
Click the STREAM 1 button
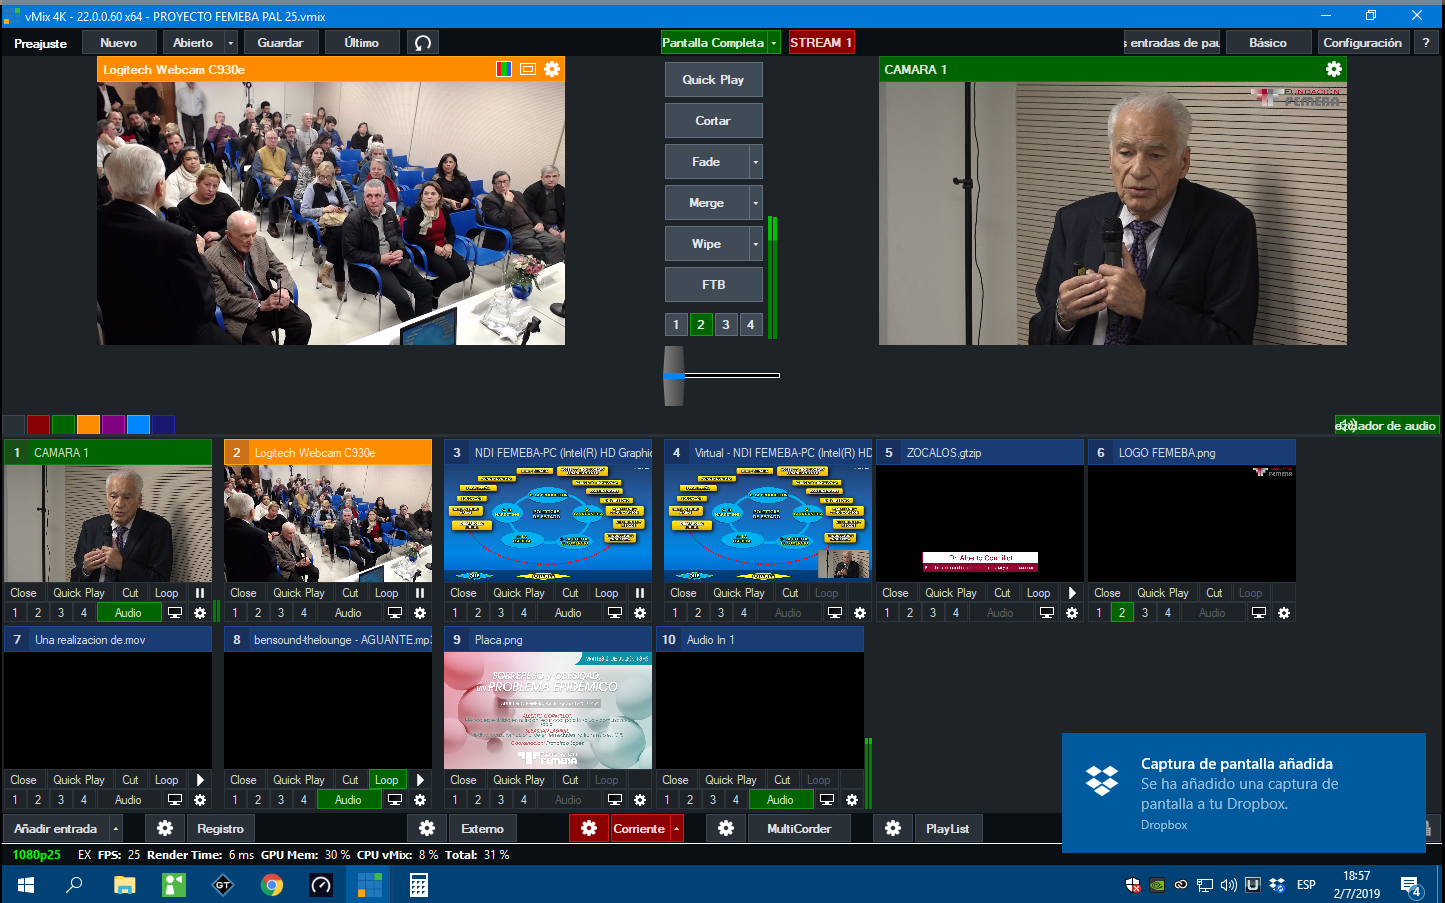tap(821, 43)
